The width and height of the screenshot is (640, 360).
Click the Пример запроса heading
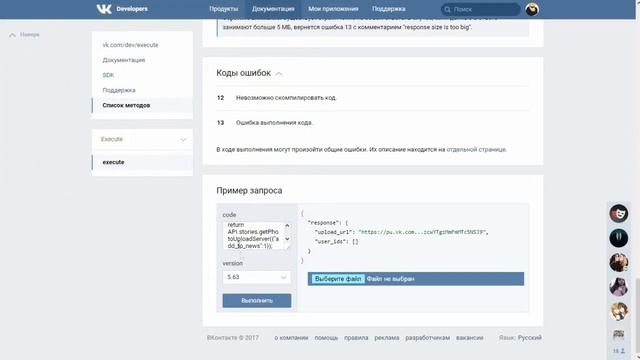pos(249,191)
